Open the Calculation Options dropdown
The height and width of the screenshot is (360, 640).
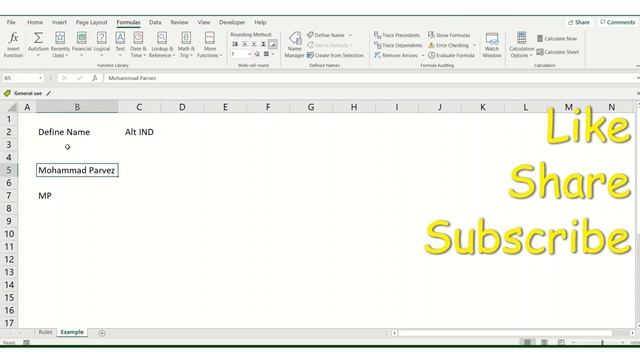tap(521, 45)
